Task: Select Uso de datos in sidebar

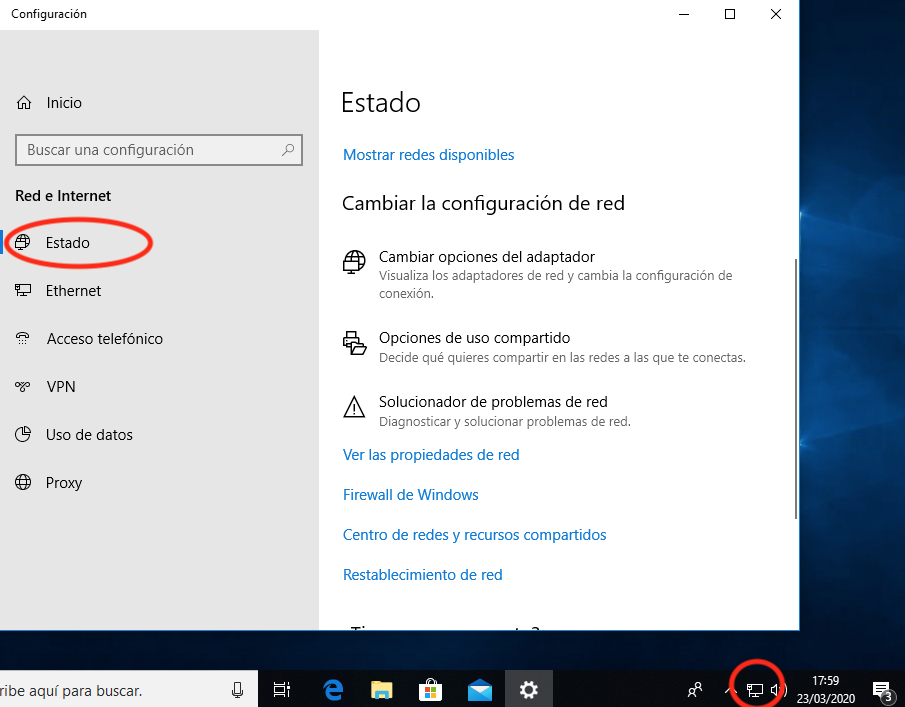Action: click(89, 434)
